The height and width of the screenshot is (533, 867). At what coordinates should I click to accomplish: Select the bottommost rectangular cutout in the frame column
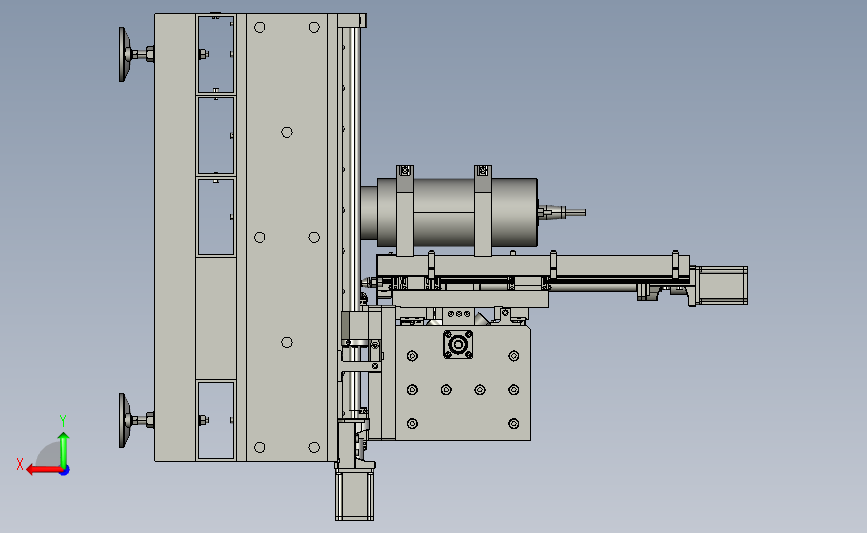tap(216, 420)
